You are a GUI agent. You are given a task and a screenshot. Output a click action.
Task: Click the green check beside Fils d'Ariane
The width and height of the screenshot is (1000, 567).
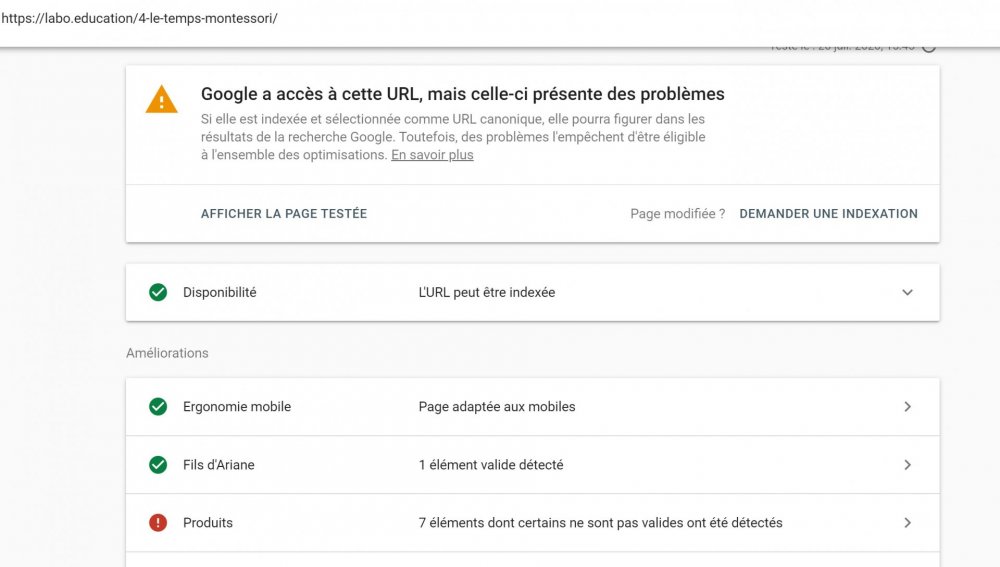point(158,465)
